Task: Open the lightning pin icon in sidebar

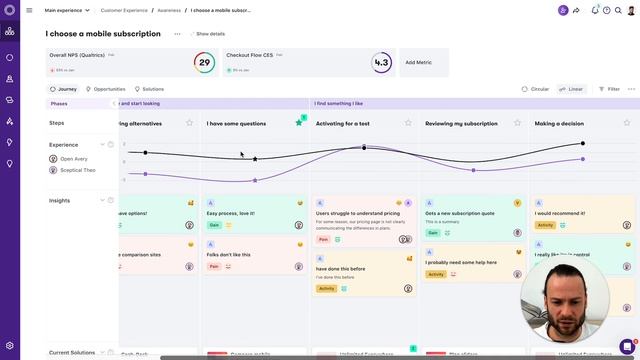Action: (x=9, y=142)
